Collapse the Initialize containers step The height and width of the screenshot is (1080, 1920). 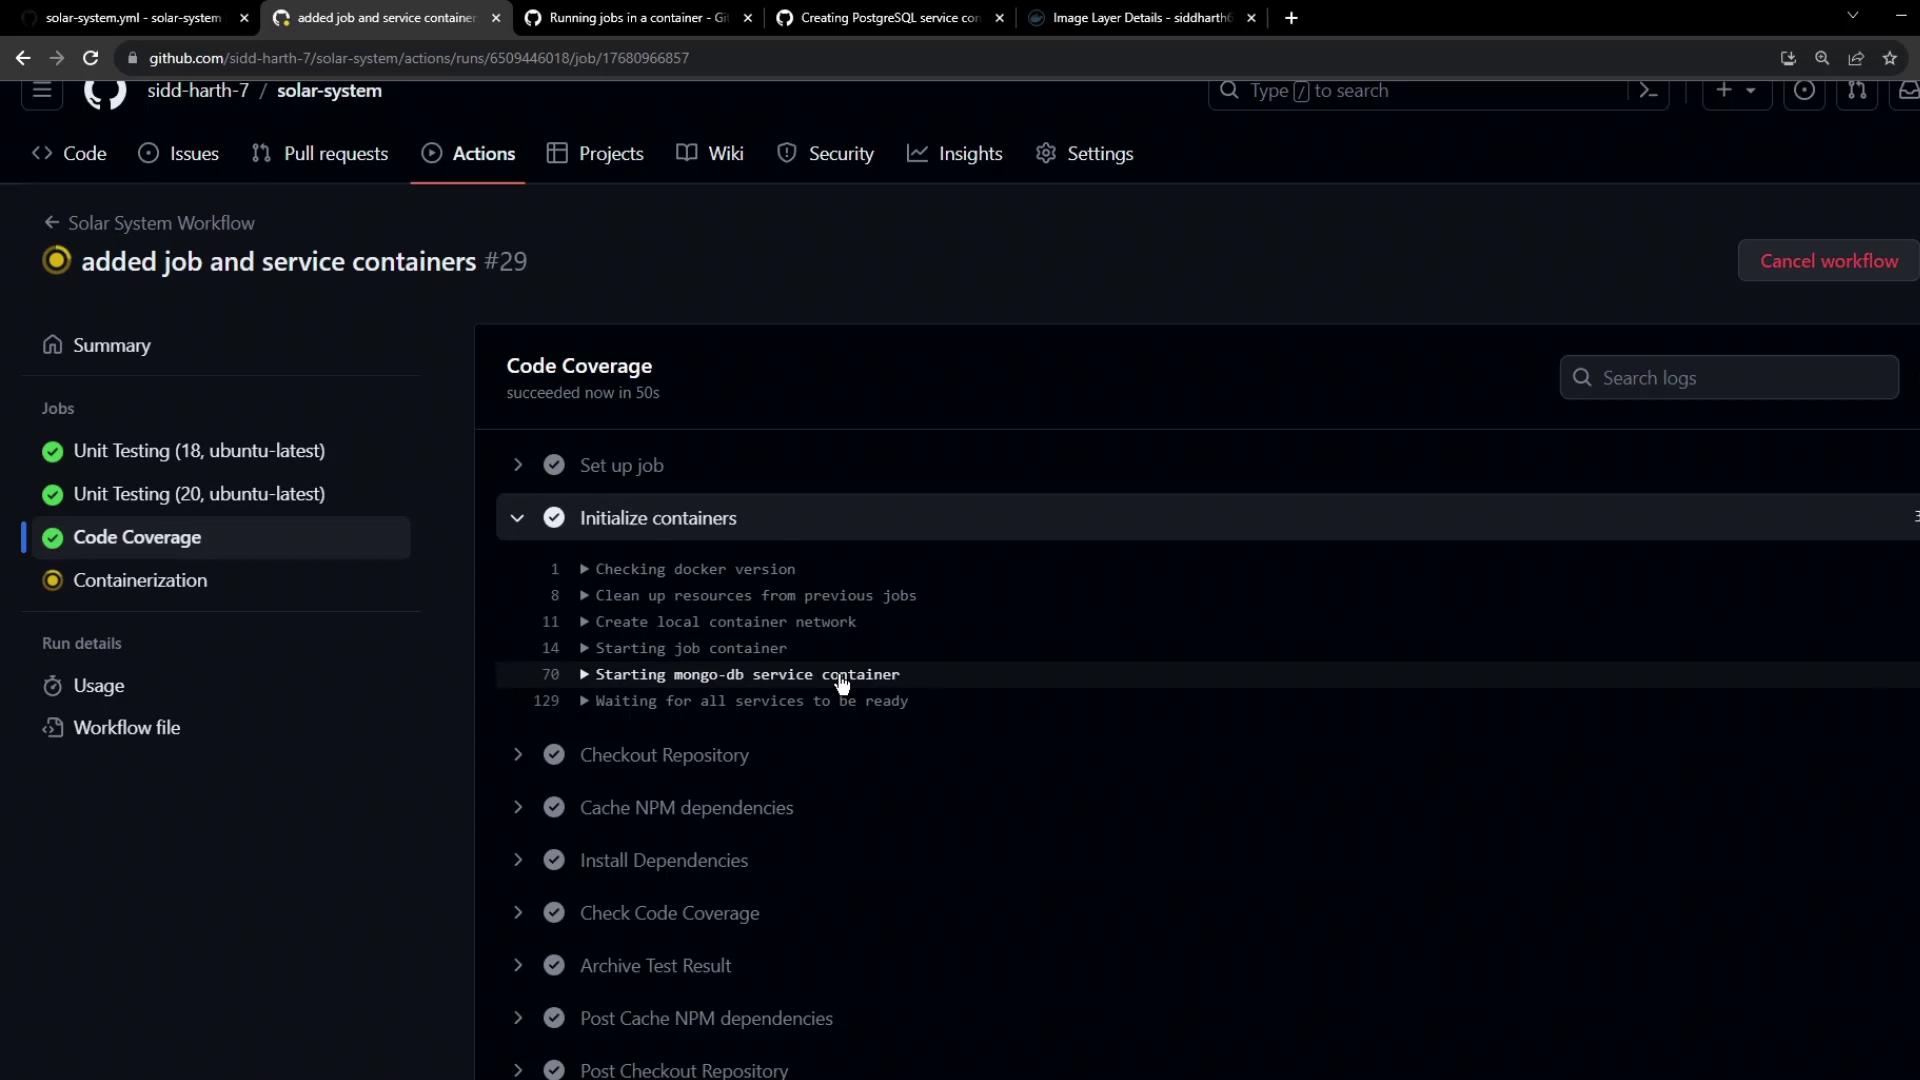(x=517, y=518)
